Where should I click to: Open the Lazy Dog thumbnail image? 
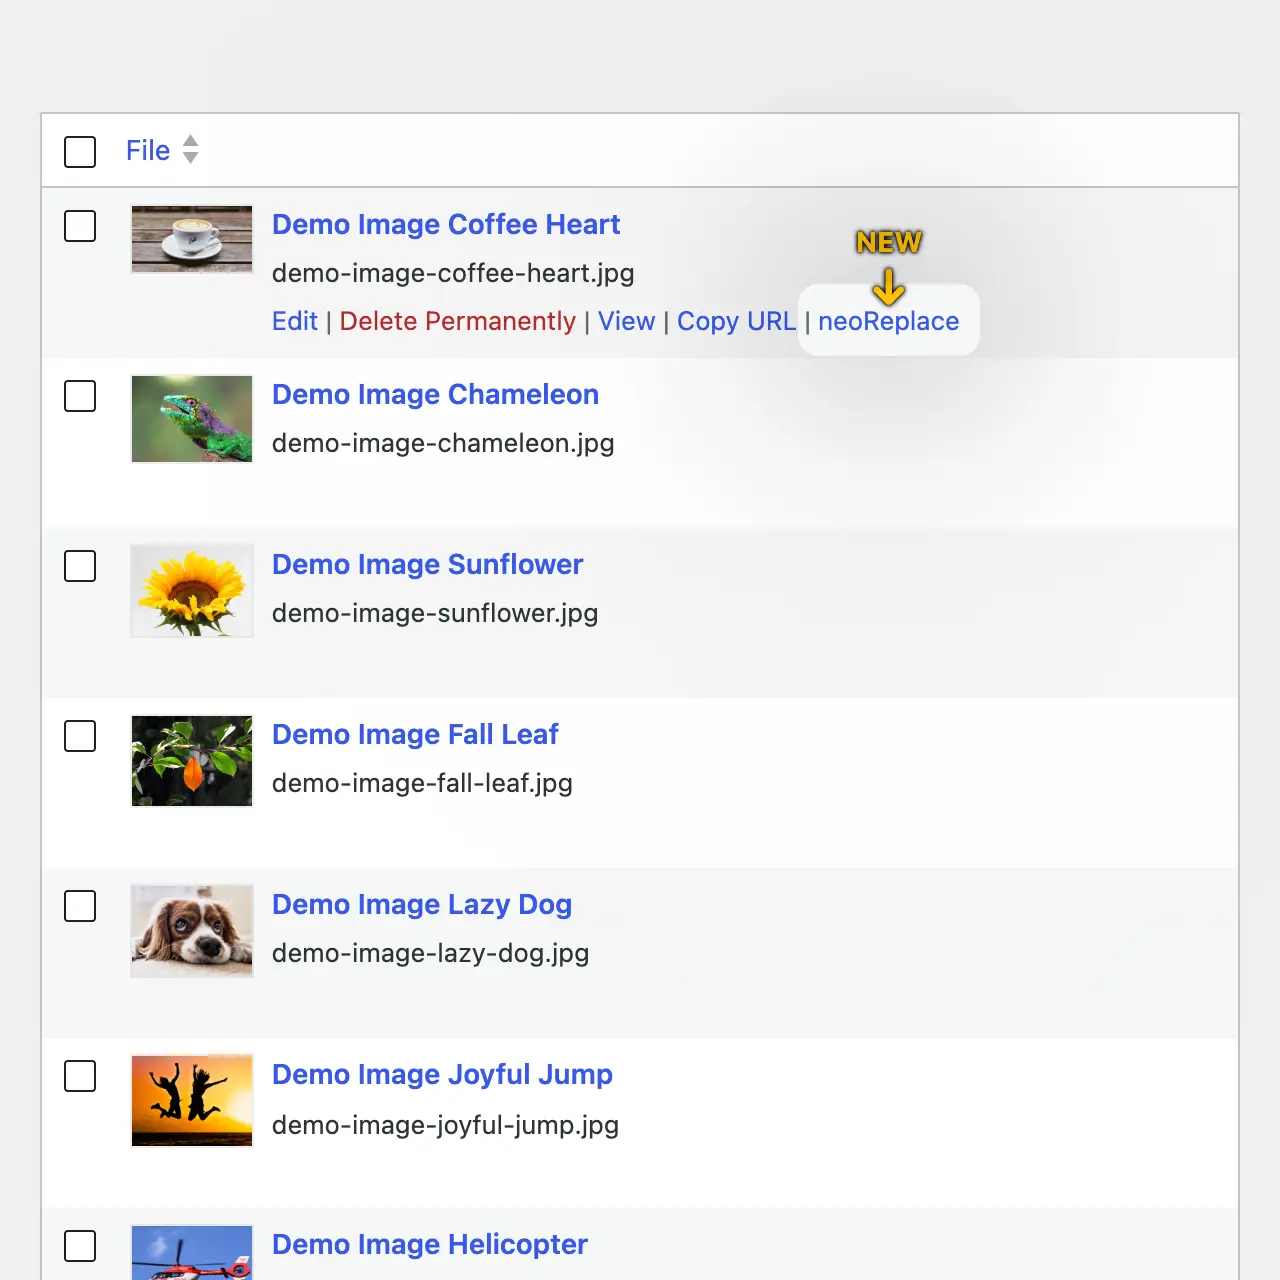click(x=192, y=931)
